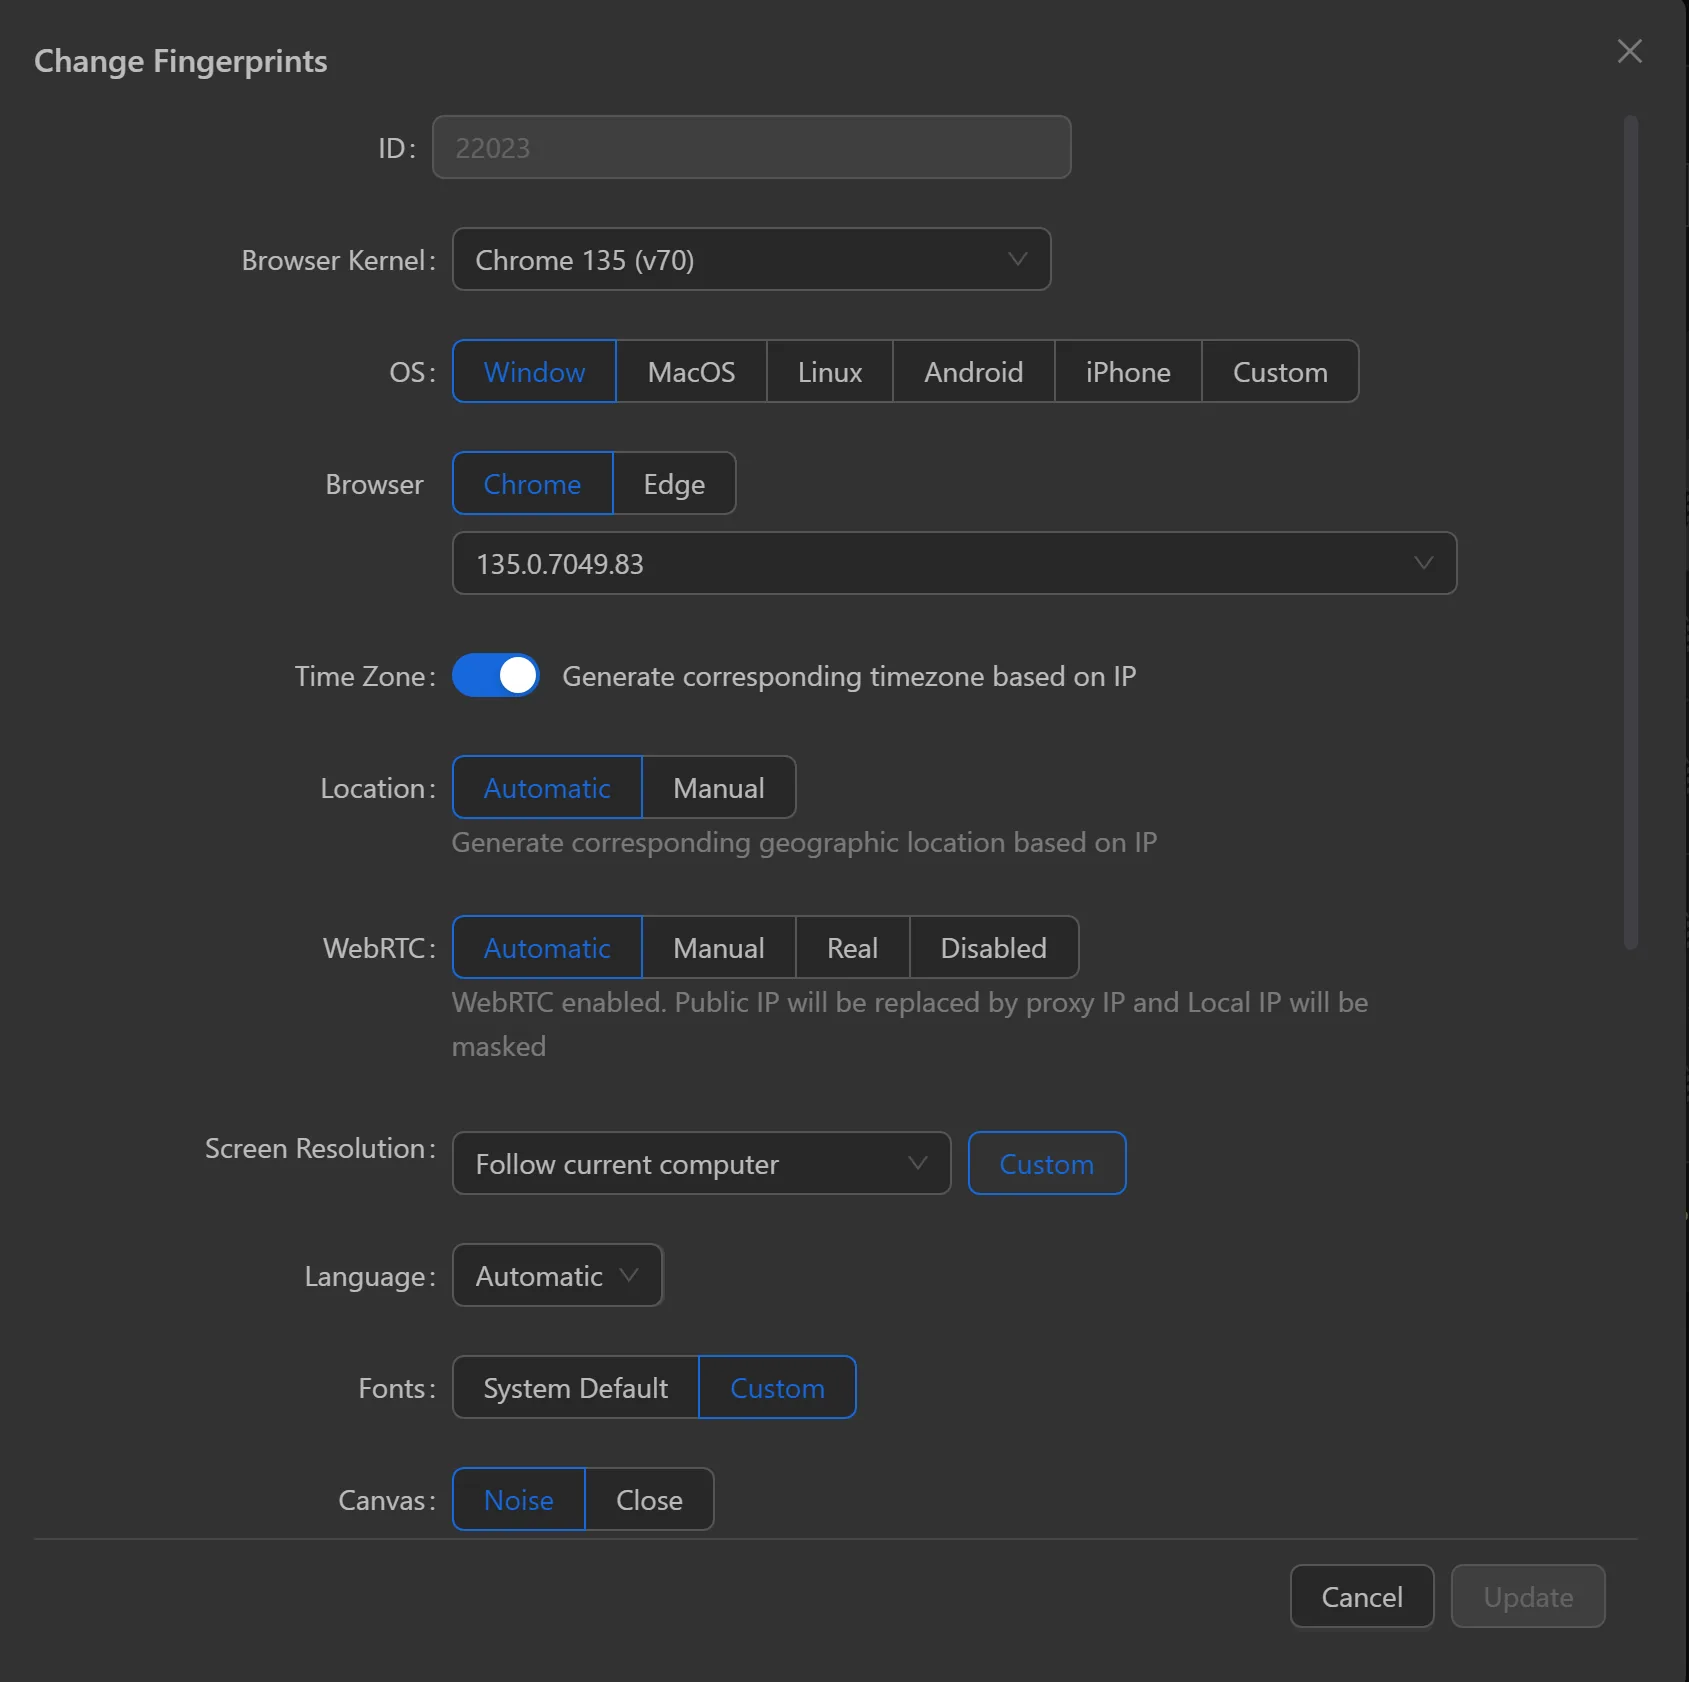Set WebRTC to Disabled
The width and height of the screenshot is (1689, 1682).
[993, 948]
